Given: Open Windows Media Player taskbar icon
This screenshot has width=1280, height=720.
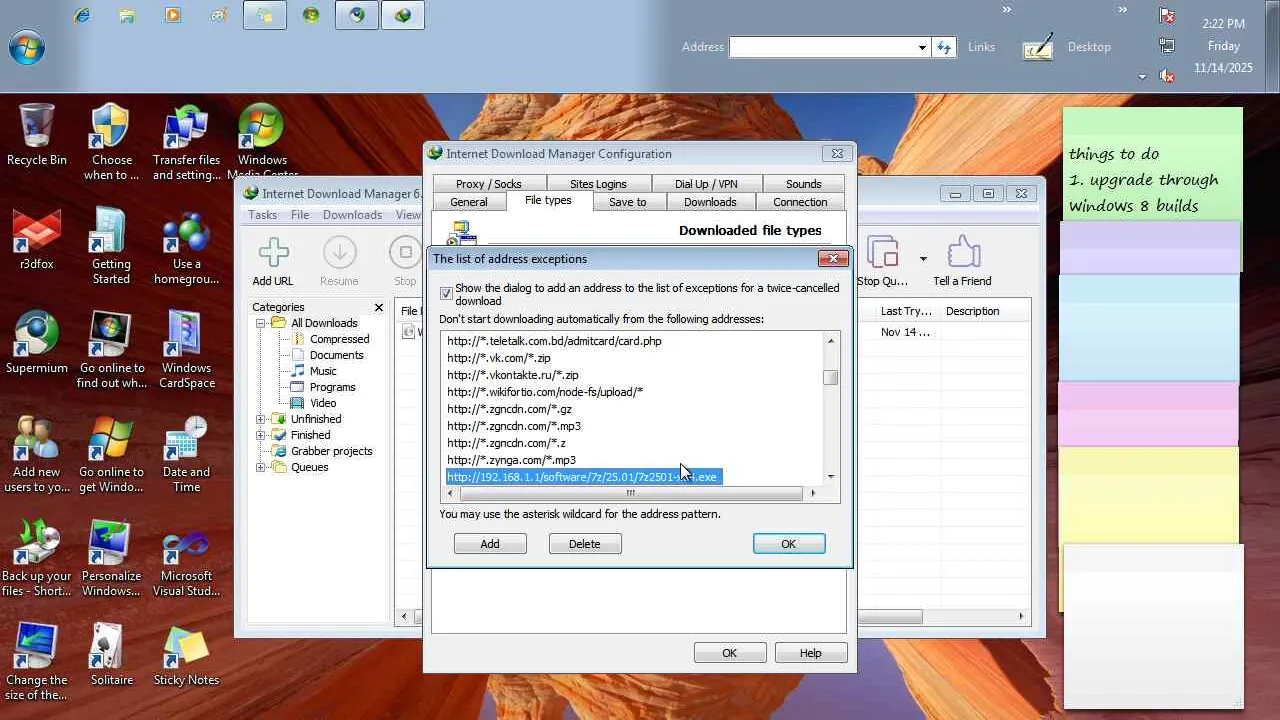Looking at the screenshot, I should [x=173, y=15].
